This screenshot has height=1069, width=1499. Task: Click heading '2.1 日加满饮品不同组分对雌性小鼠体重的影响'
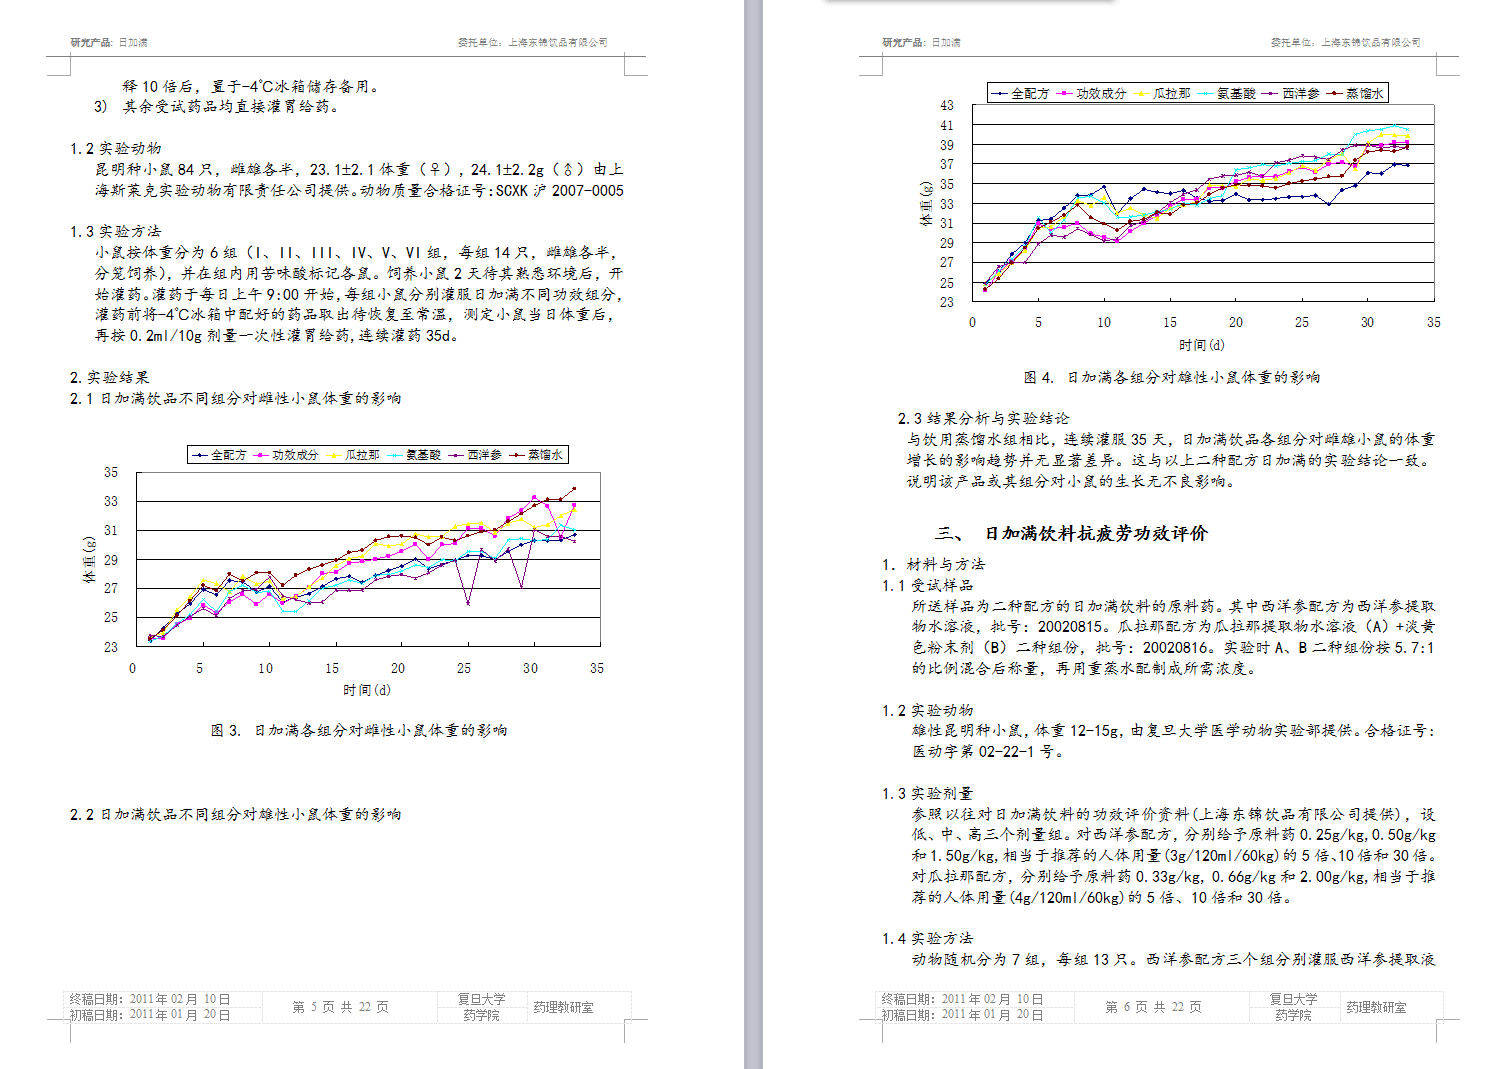coord(235,398)
